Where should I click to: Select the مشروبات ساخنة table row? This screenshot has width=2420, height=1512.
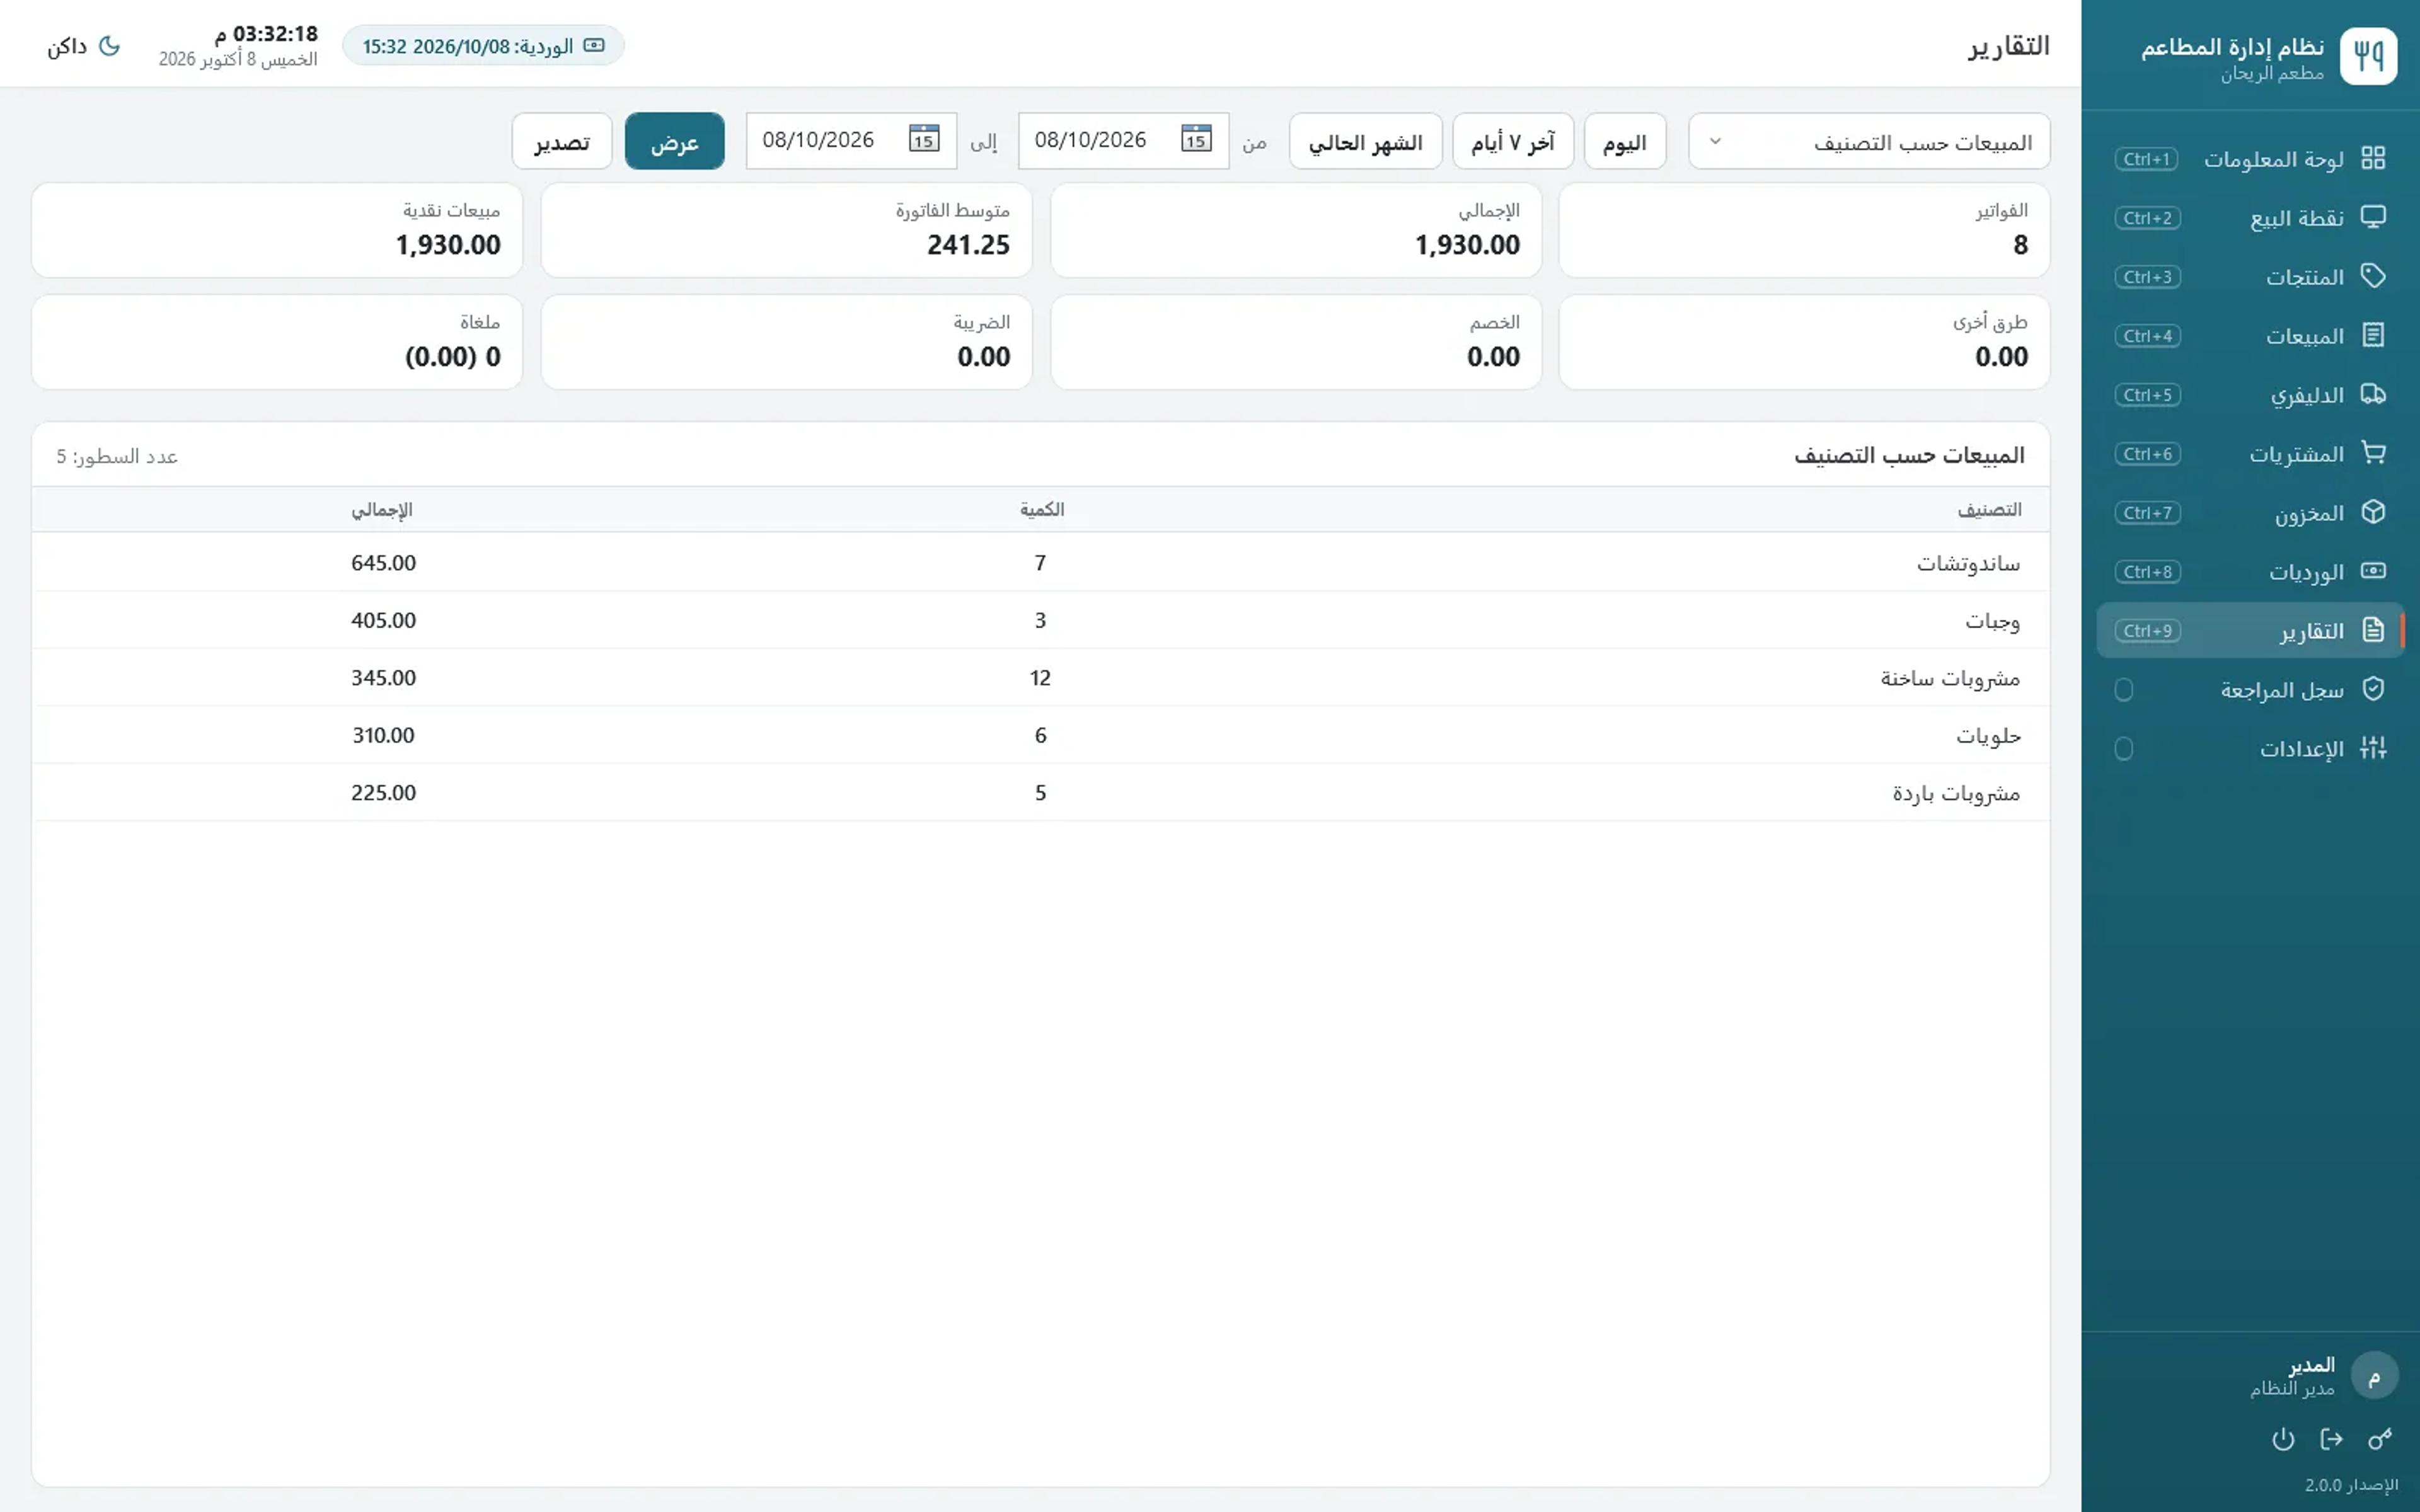(1041, 678)
